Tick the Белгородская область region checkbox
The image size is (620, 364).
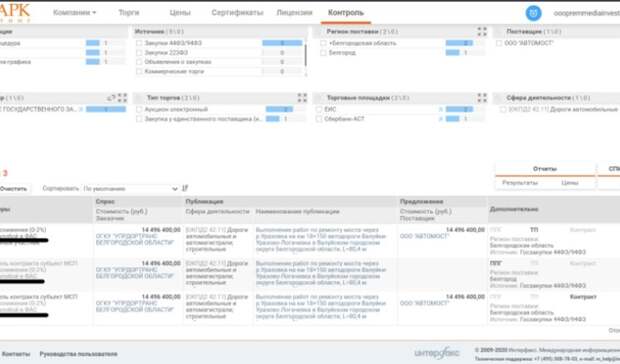click(323, 43)
